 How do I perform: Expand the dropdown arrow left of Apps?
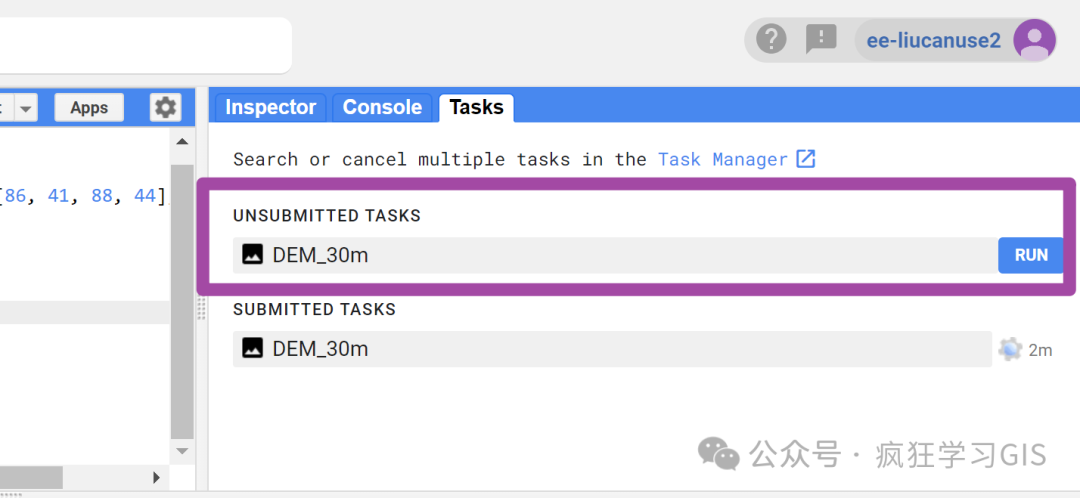(26, 108)
